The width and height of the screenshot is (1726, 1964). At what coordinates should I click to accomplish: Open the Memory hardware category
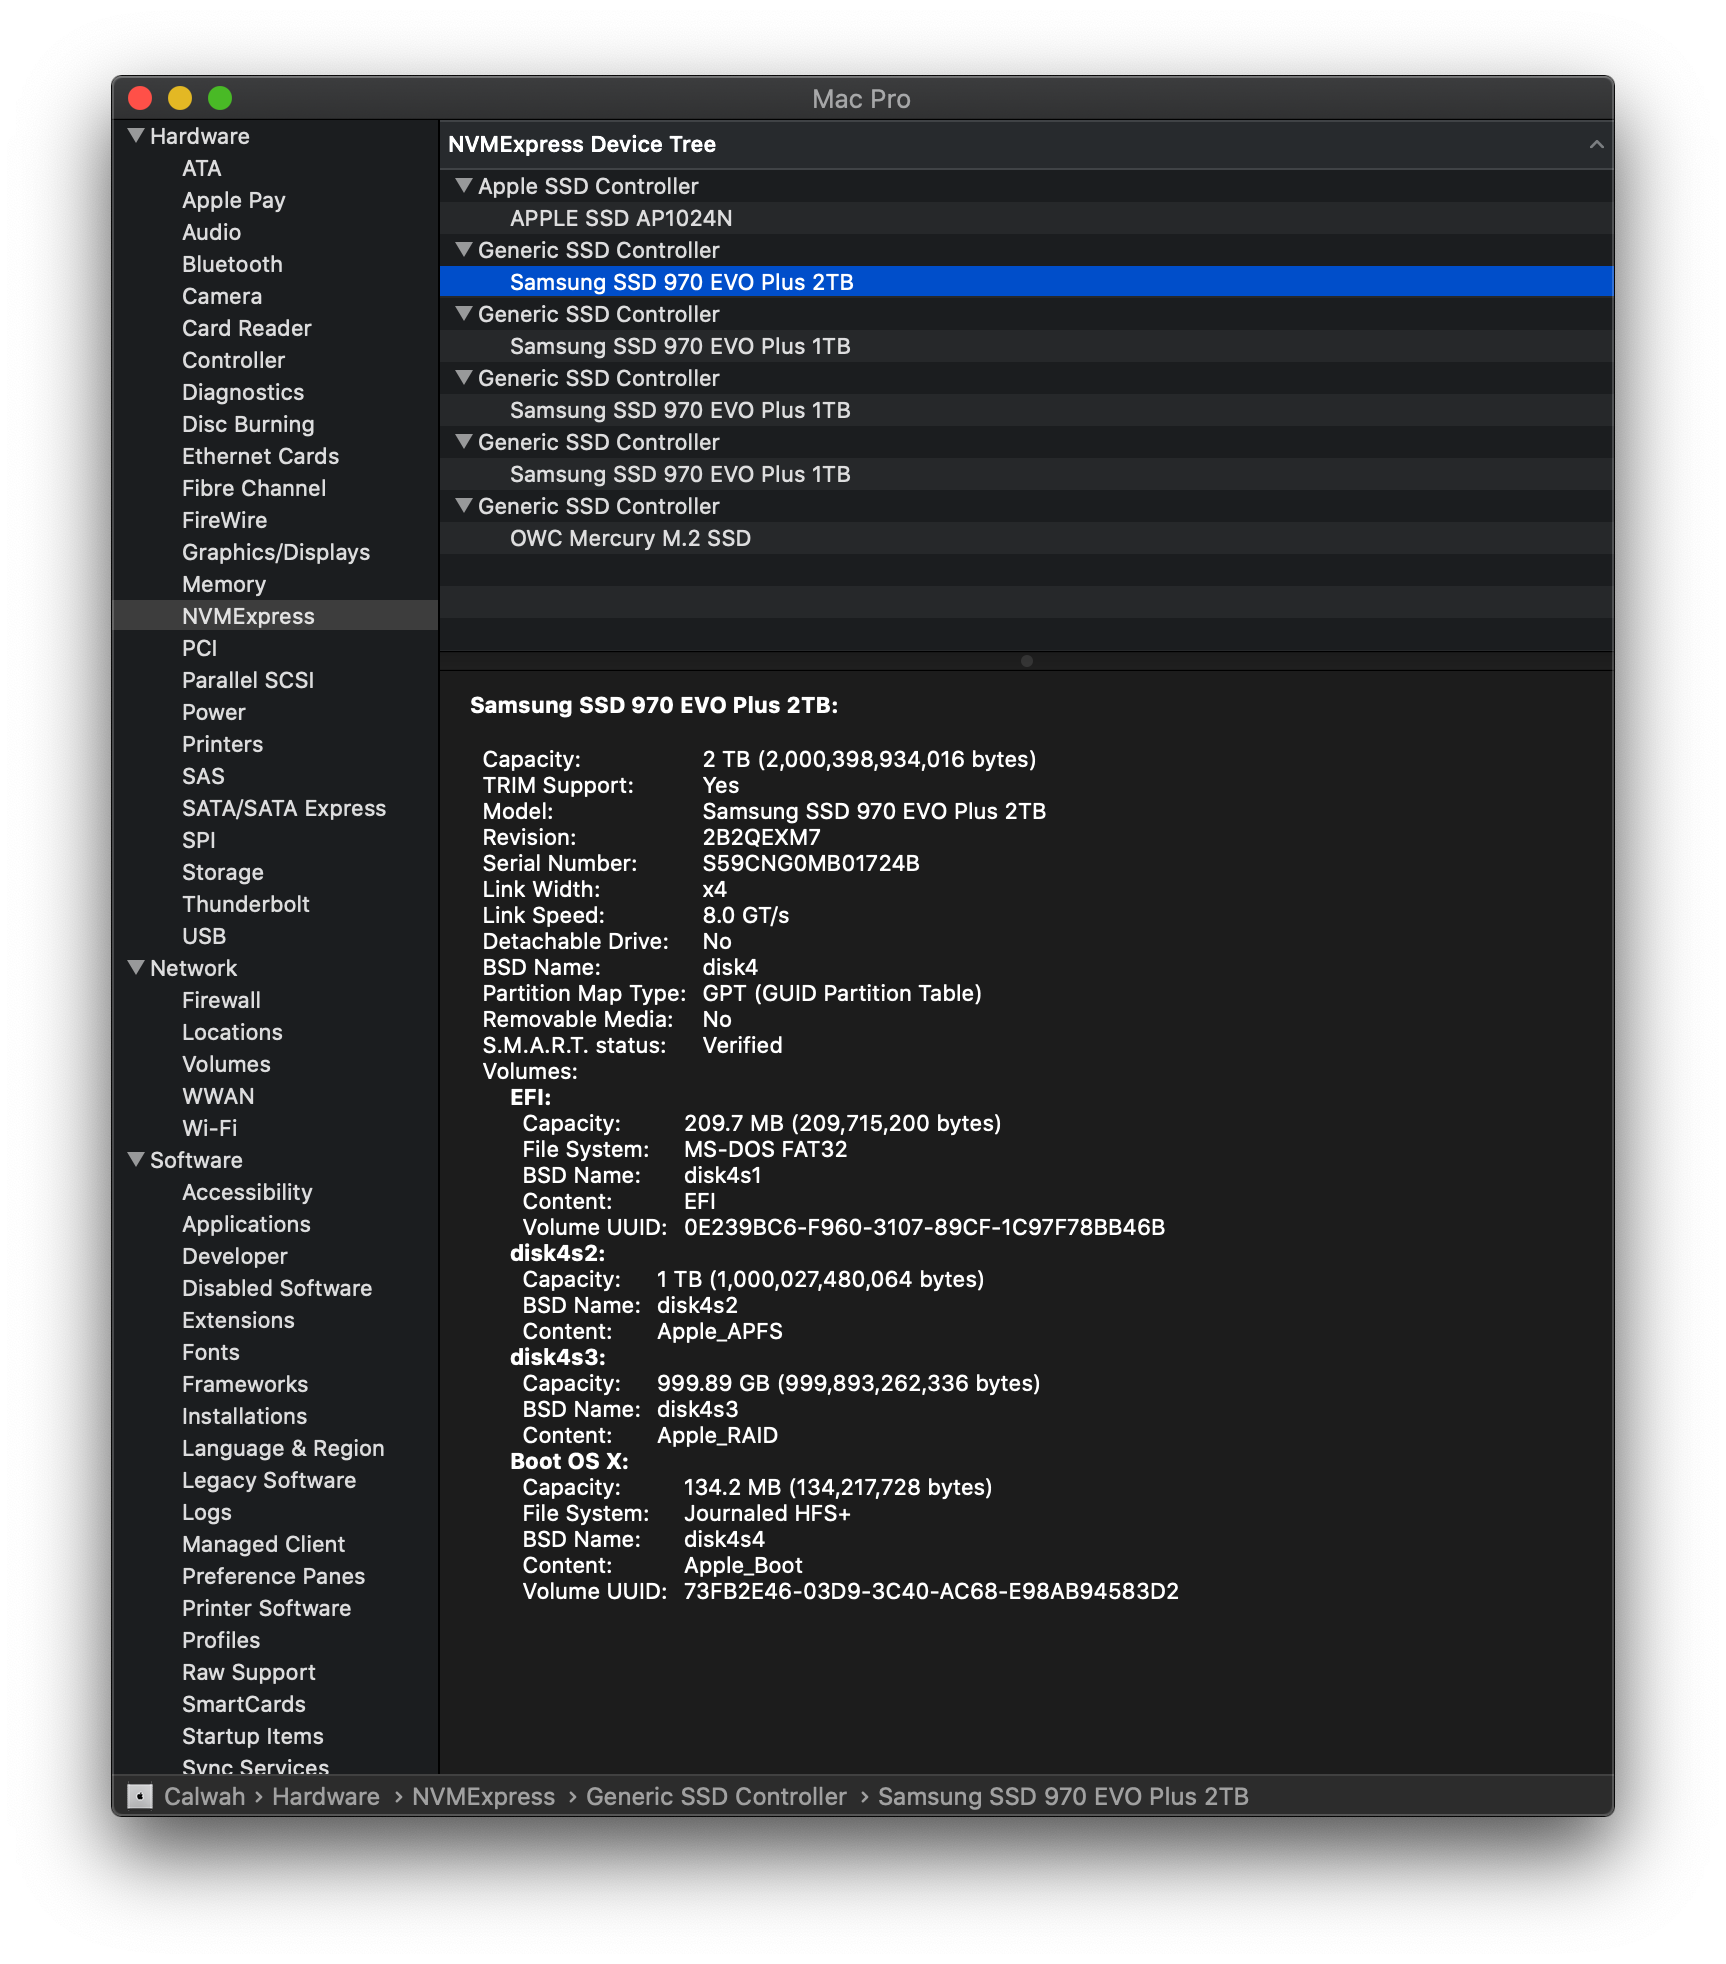[x=224, y=584]
